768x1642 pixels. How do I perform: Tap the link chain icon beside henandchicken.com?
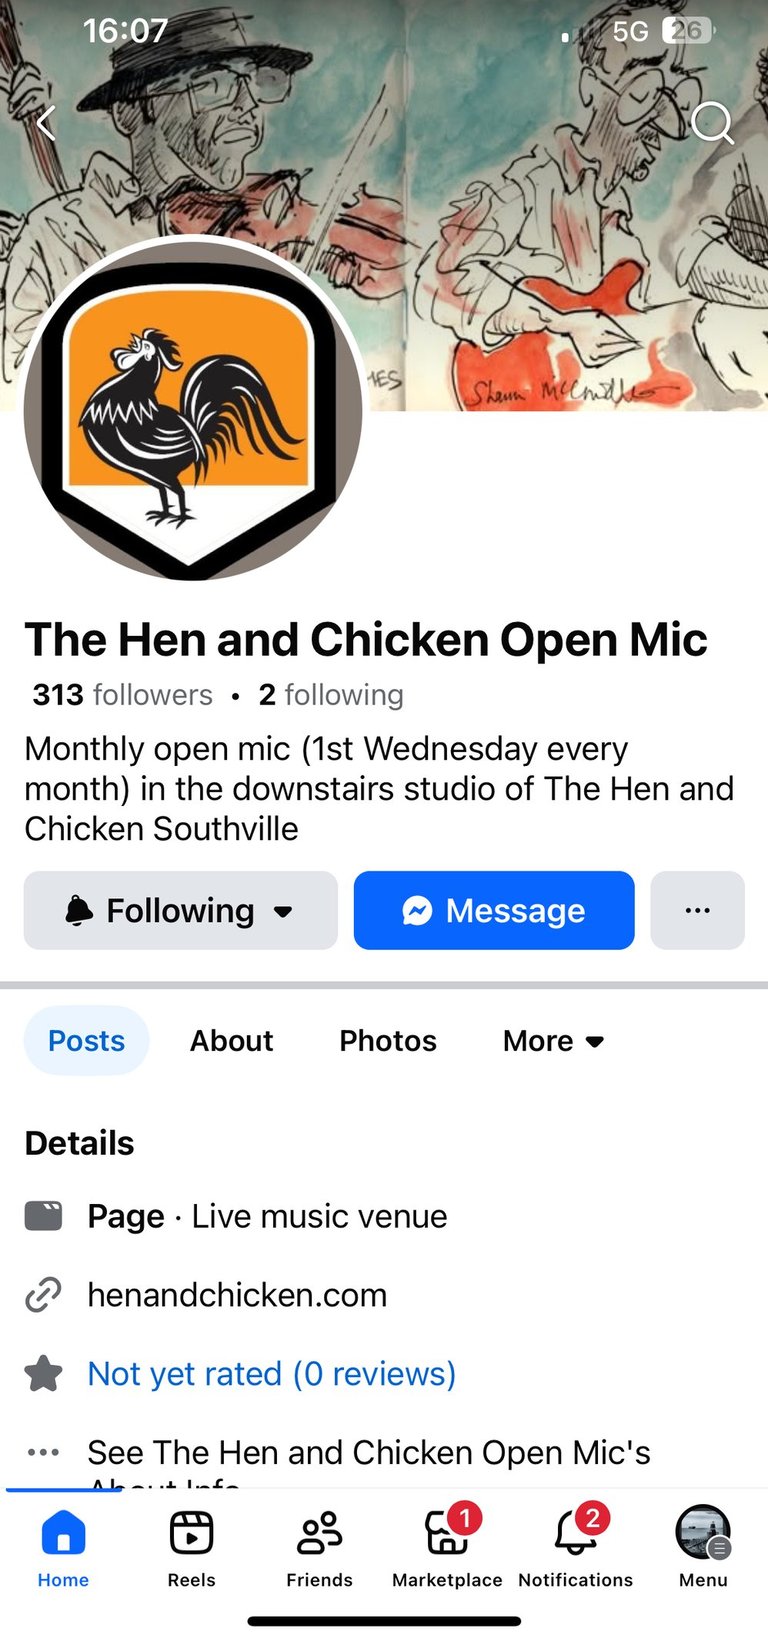(43, 1295)
